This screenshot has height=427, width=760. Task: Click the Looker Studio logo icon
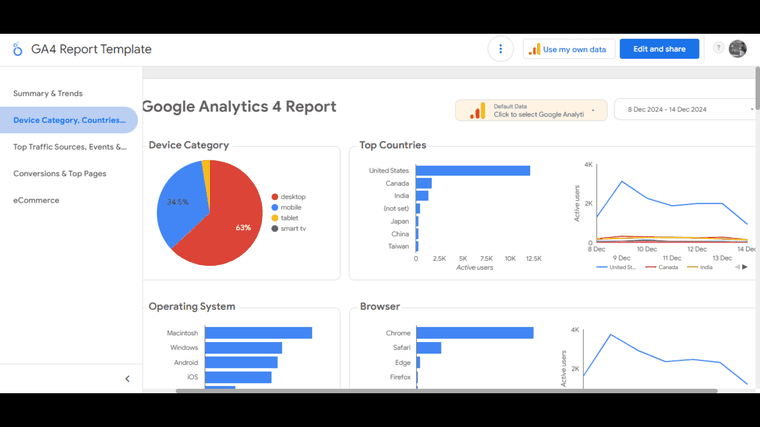17,49
